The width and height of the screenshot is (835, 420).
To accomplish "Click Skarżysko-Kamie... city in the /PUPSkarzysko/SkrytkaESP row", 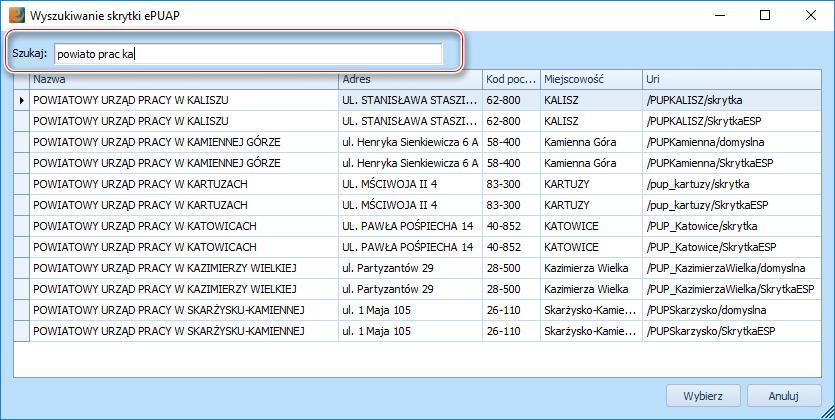I will coord(591,331).
